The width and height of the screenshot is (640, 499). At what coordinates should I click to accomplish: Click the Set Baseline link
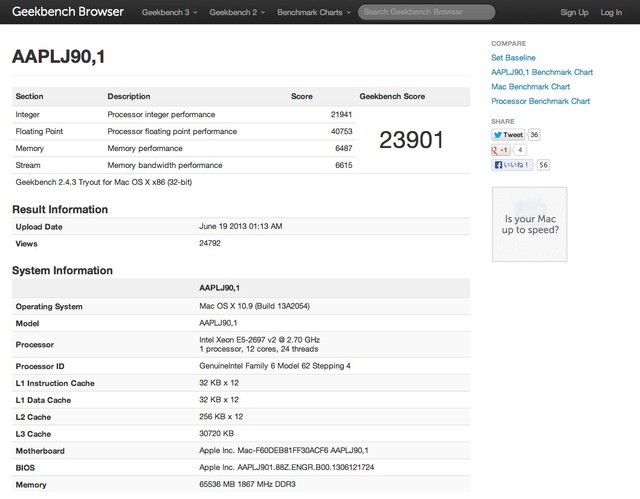[x=513, y=58]
